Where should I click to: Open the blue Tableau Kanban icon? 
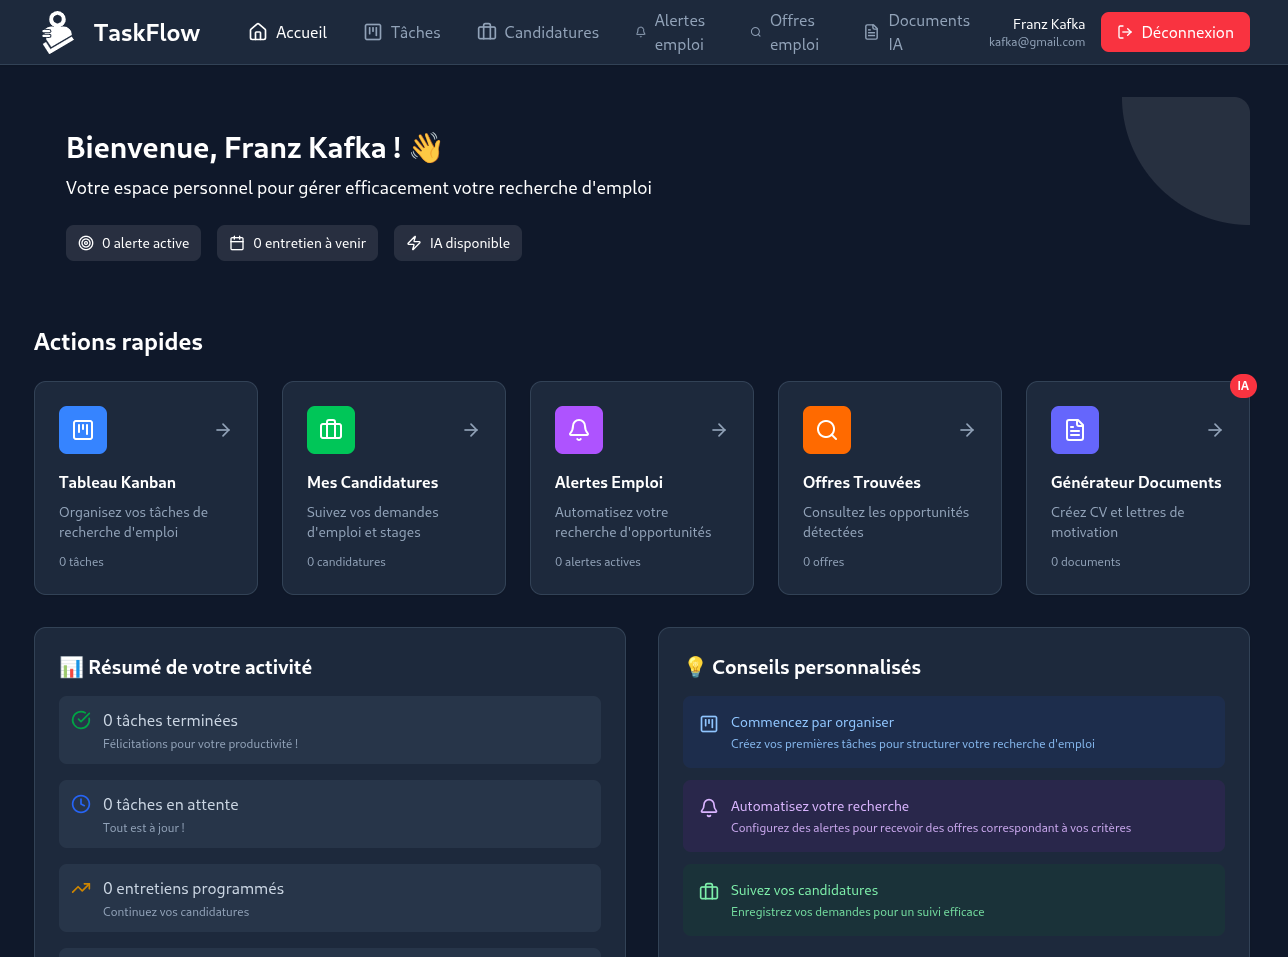[x=83, y=430]
